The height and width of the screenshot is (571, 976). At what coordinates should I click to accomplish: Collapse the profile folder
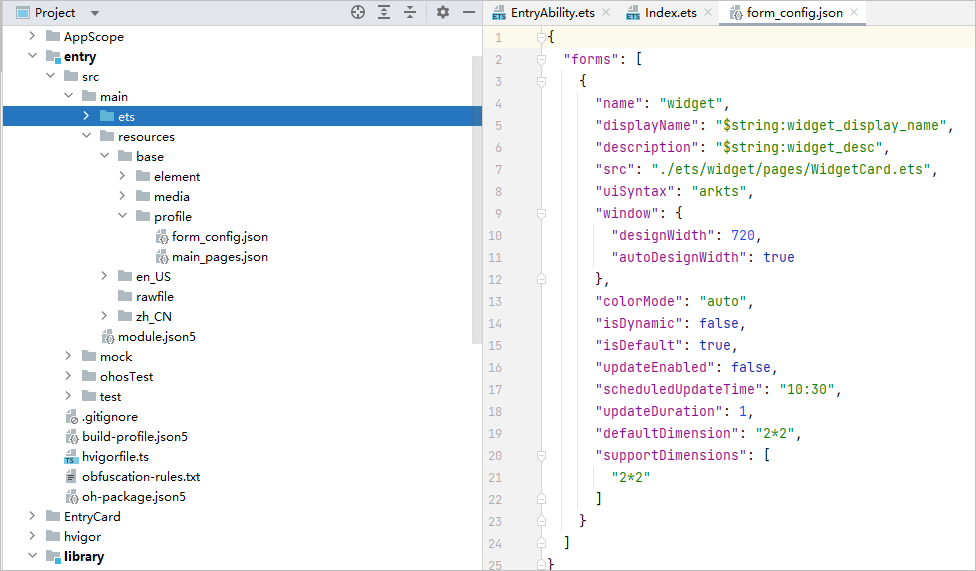pos(123,216)
